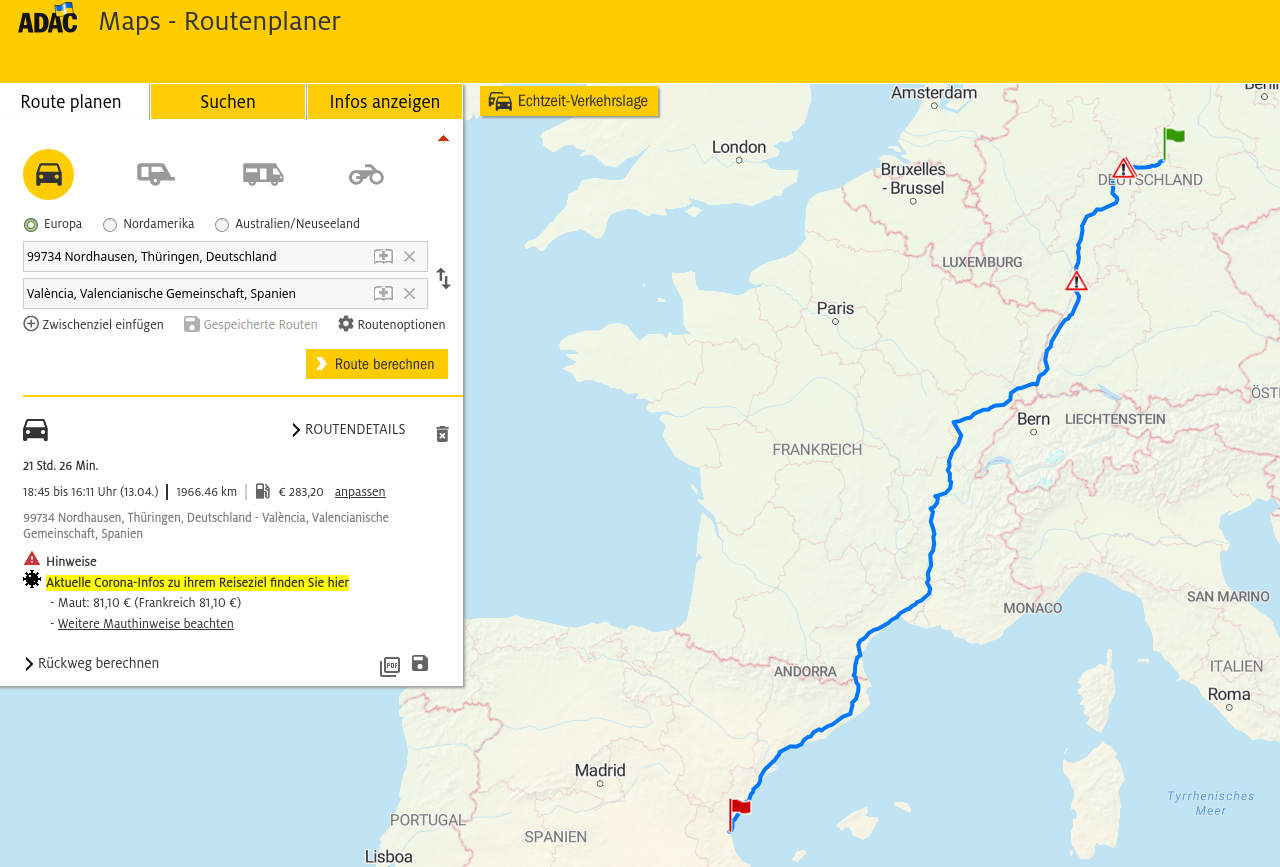Swap start and destination arrows
The height and width of the screenshot is (867, 1280).
point(443,279)
